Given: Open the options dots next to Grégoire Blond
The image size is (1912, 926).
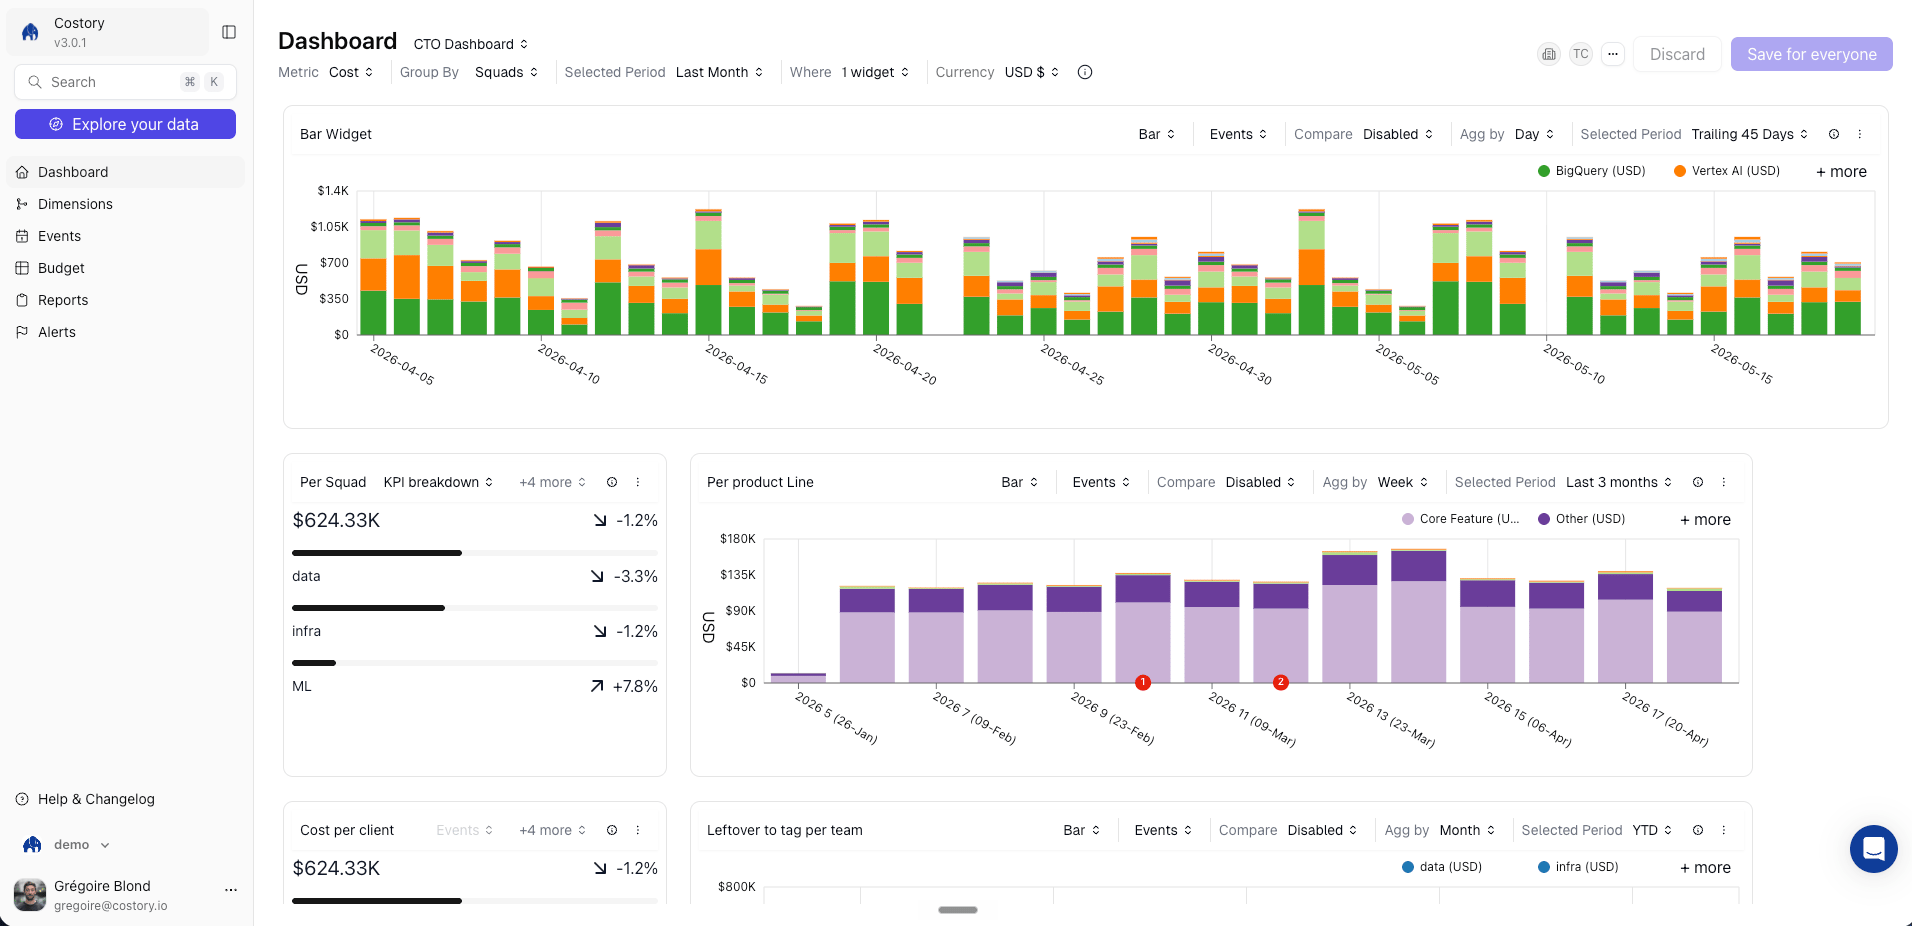Looking at the screenshot, I should click(x=231, y=890).
